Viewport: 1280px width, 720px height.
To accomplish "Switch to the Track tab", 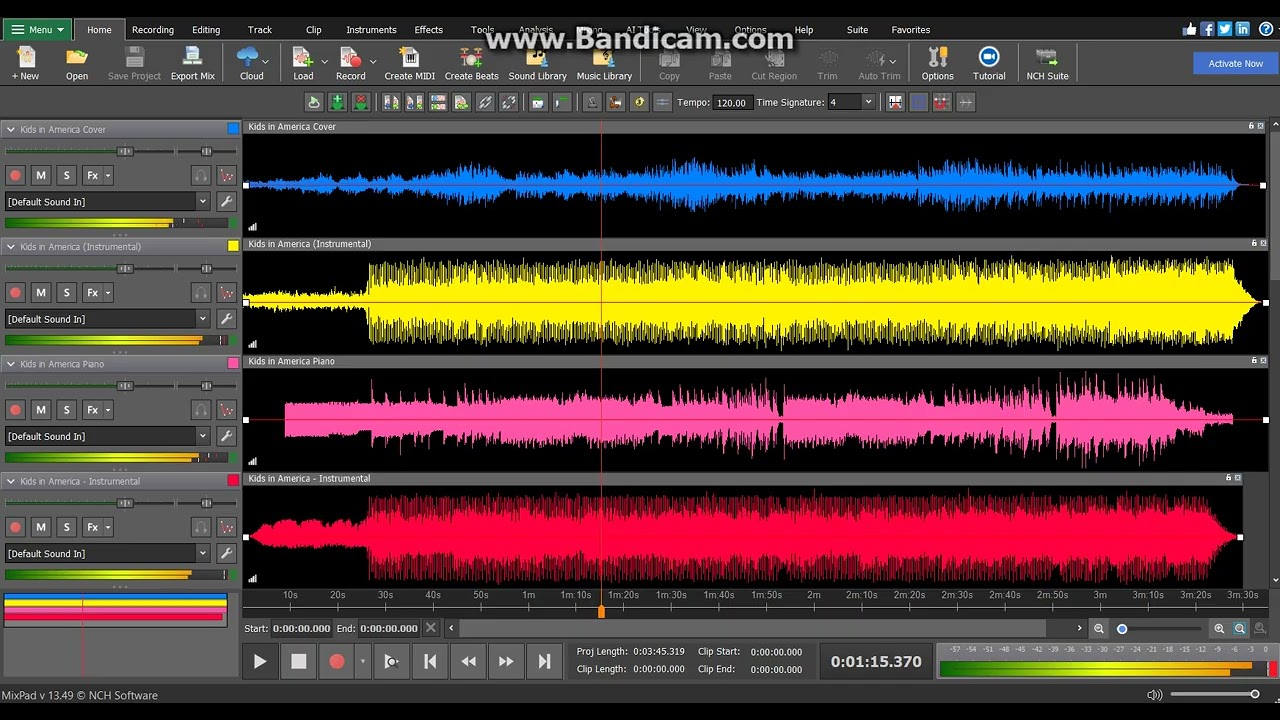I will pos(260,29).
